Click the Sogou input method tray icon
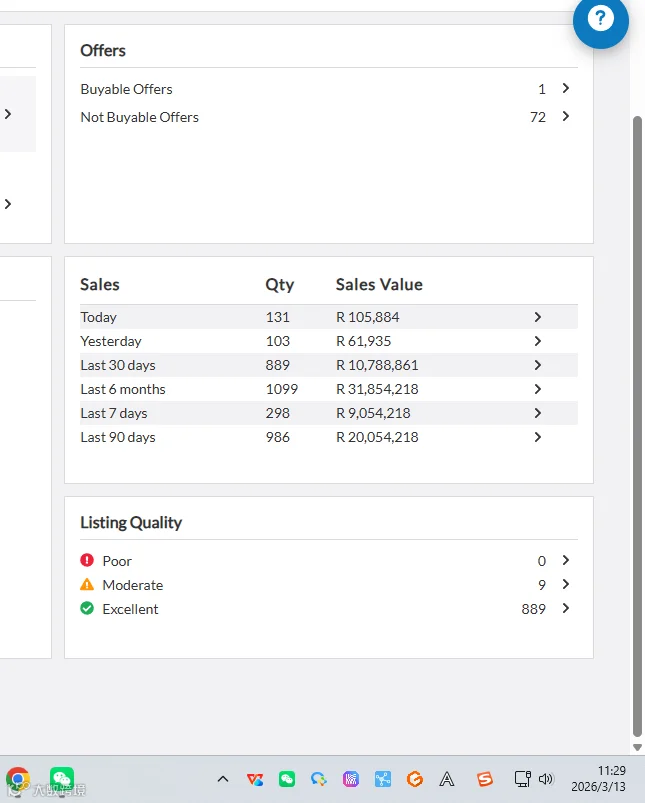This screenshot has height=803, width=645. coord(485,779)
